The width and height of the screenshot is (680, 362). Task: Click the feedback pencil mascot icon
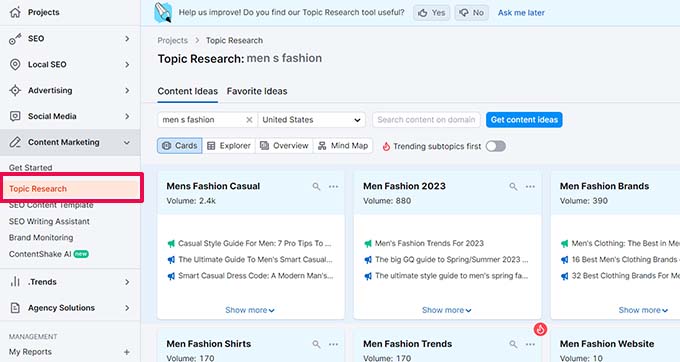(x=163, y=13)
